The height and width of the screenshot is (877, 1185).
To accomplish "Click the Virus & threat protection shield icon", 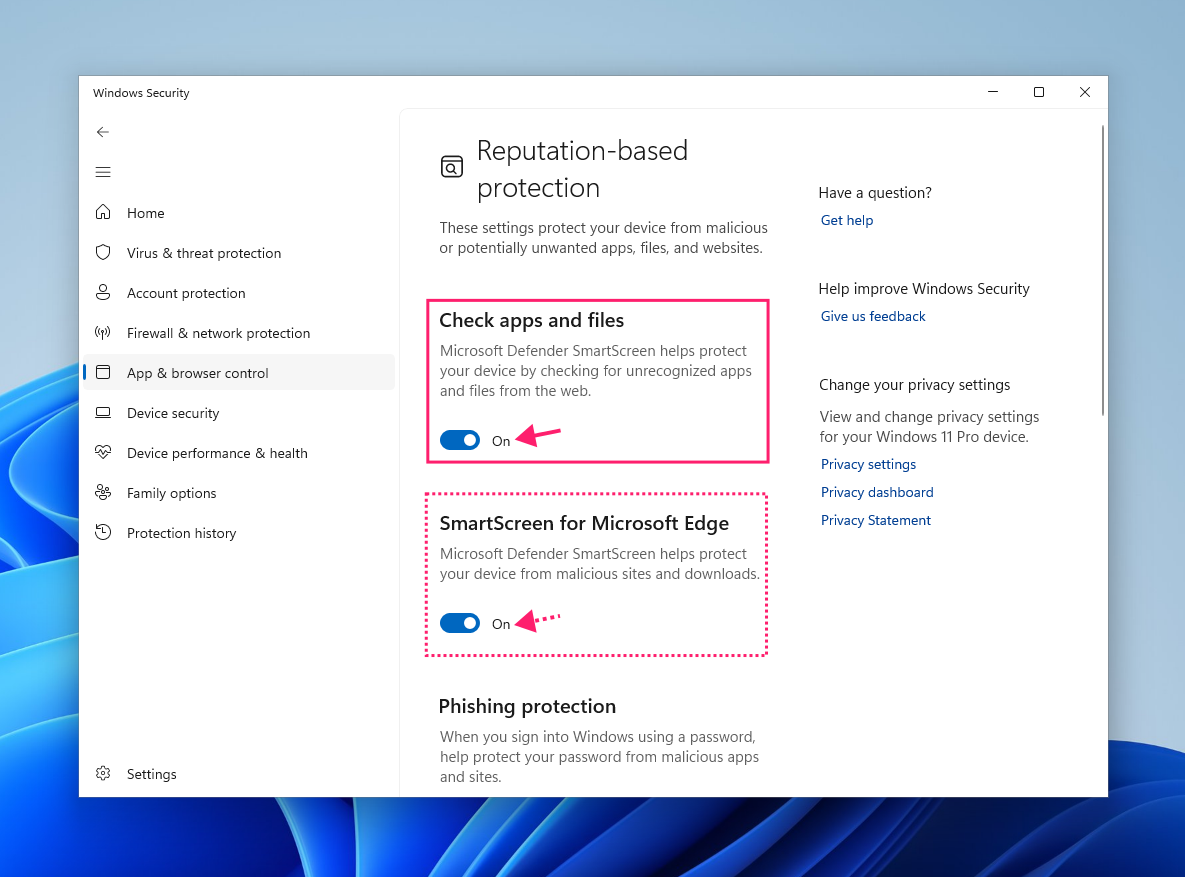I will pos(103,253).
